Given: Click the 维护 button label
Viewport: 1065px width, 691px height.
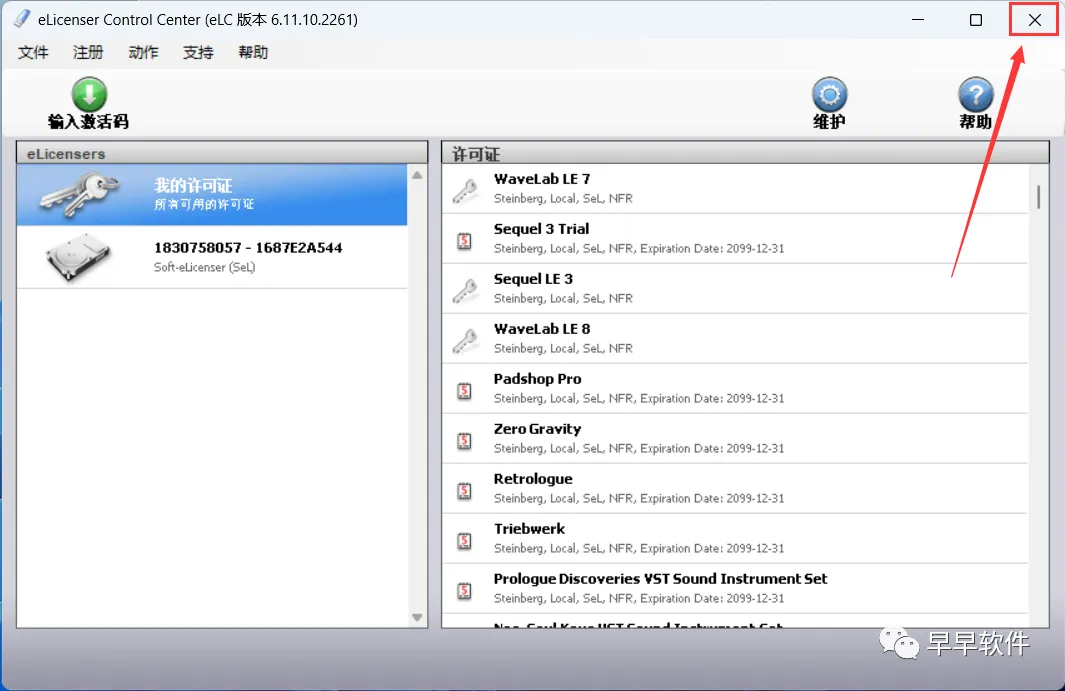Looking at the screenshot, I should (x=829, y=122).
